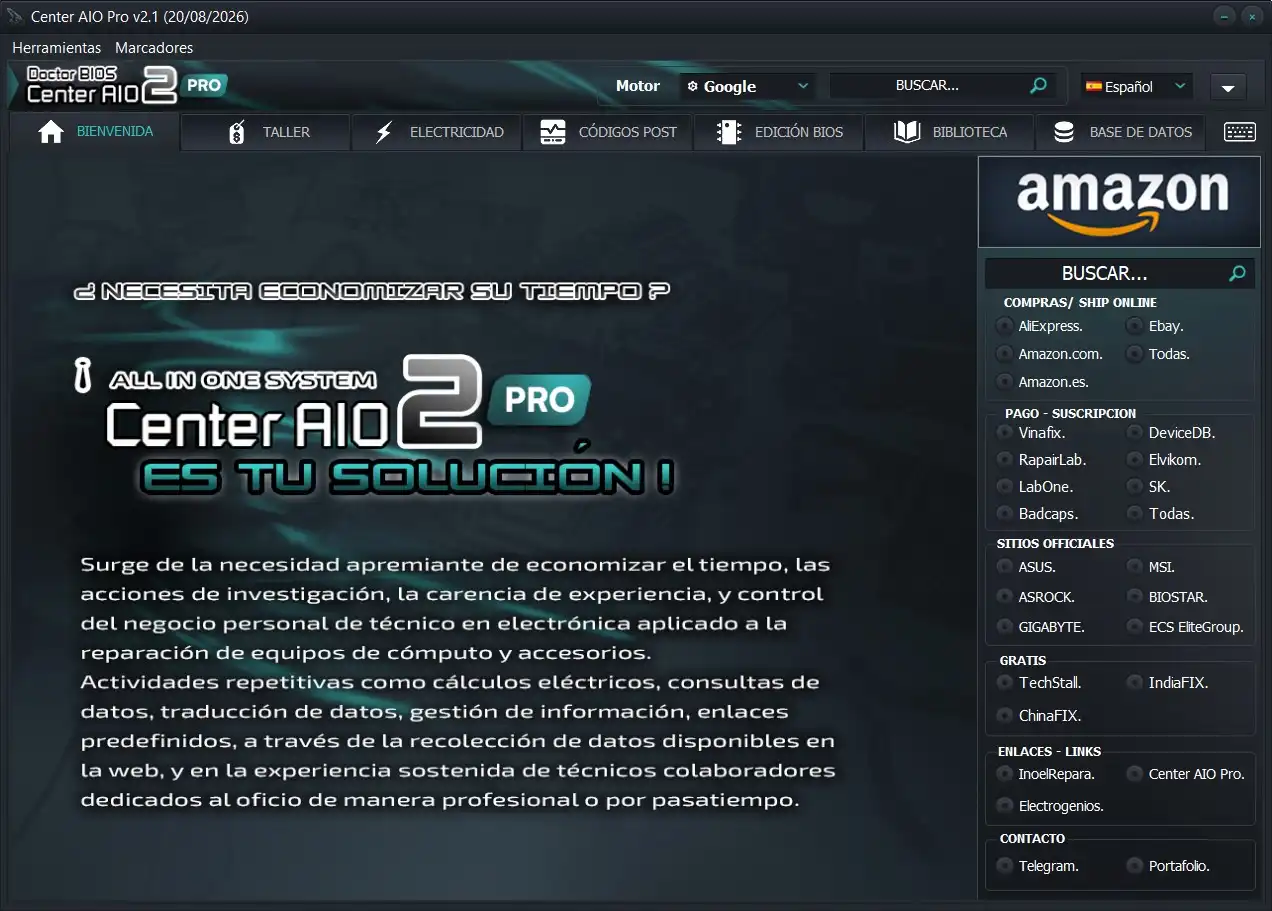Screen dimensions: 1272x911
Task: Switch to the ELECTRICIDAD tab
Action: click(437, 132)
